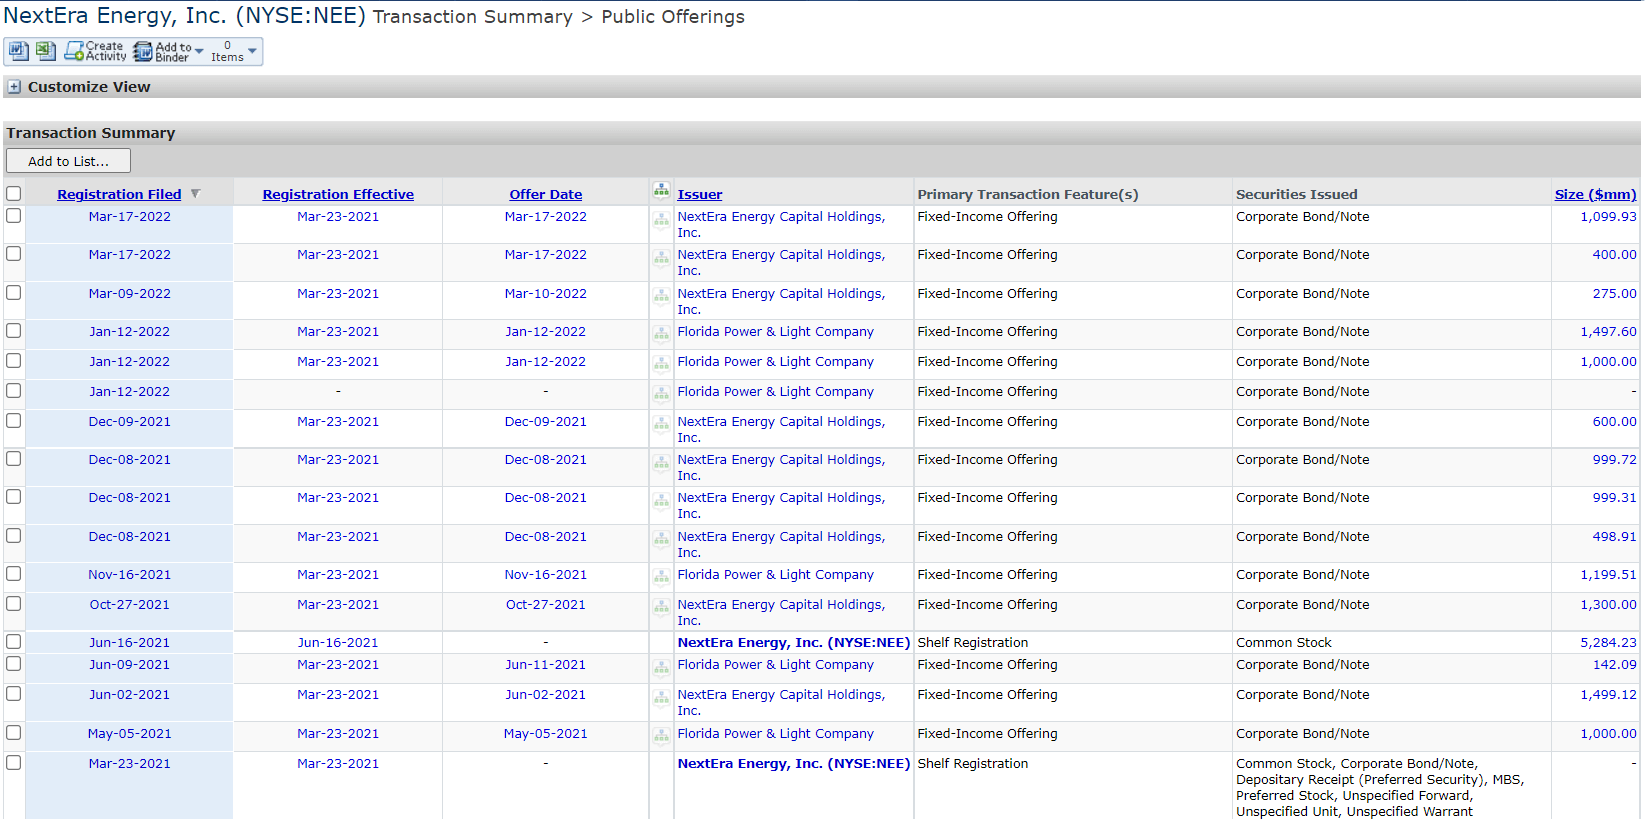Open the corporate tree icon in the 275.00 row
This screenshot has width=1647, height=819.
[x=661, y=297]
